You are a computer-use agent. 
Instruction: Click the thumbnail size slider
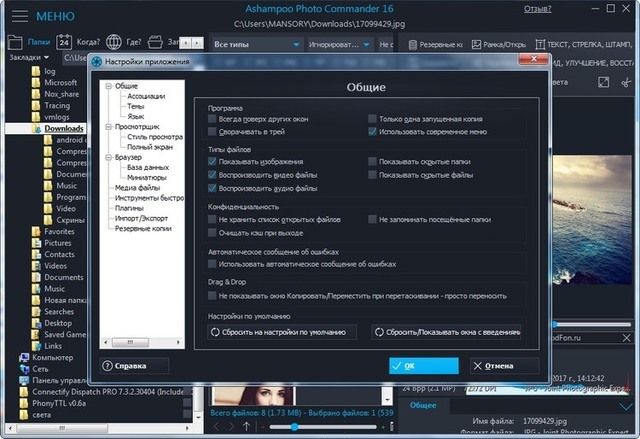coord(295,428)
